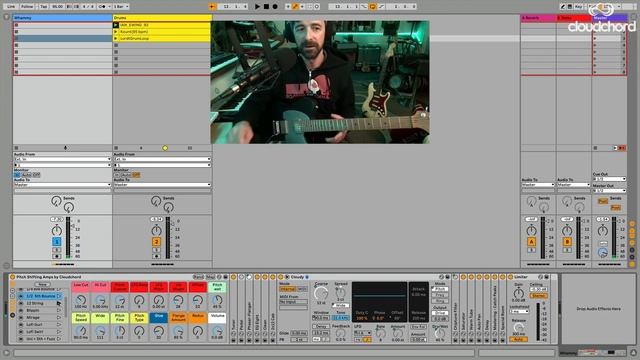Open the Whammy Audio To dropdown
The height and width of the screenshot is (360, 640).
coord(62,185)
